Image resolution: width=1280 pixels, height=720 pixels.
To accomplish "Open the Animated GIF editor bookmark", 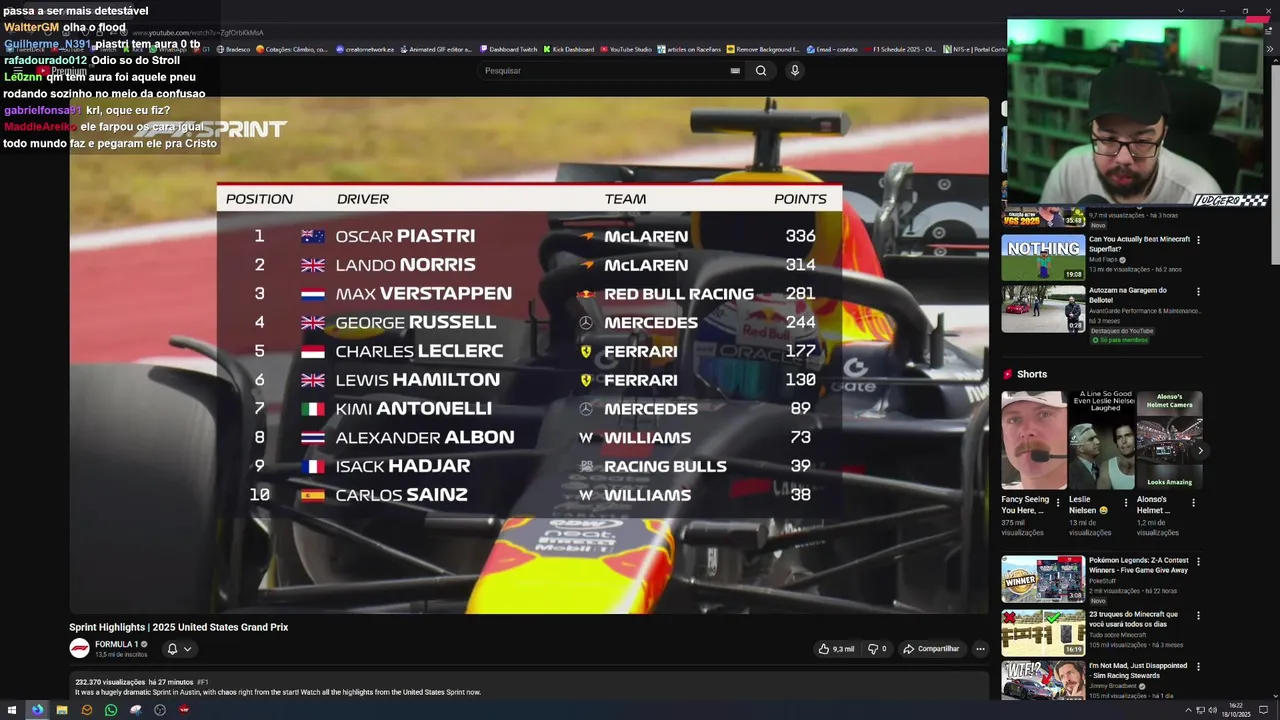I will tap(437, 49).
